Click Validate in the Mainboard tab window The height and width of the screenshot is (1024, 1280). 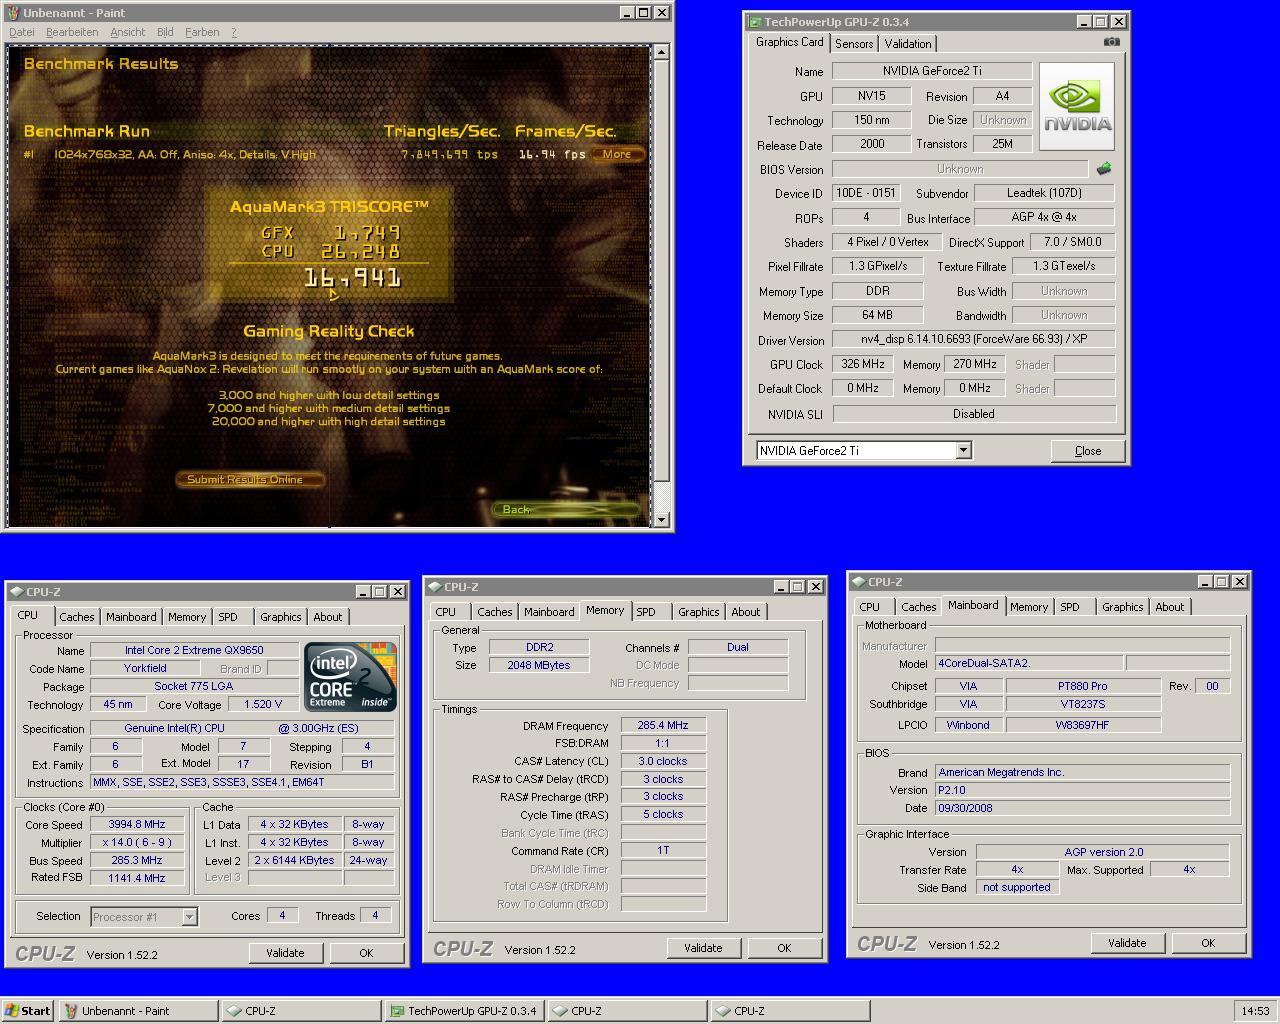pos(1127,943)
